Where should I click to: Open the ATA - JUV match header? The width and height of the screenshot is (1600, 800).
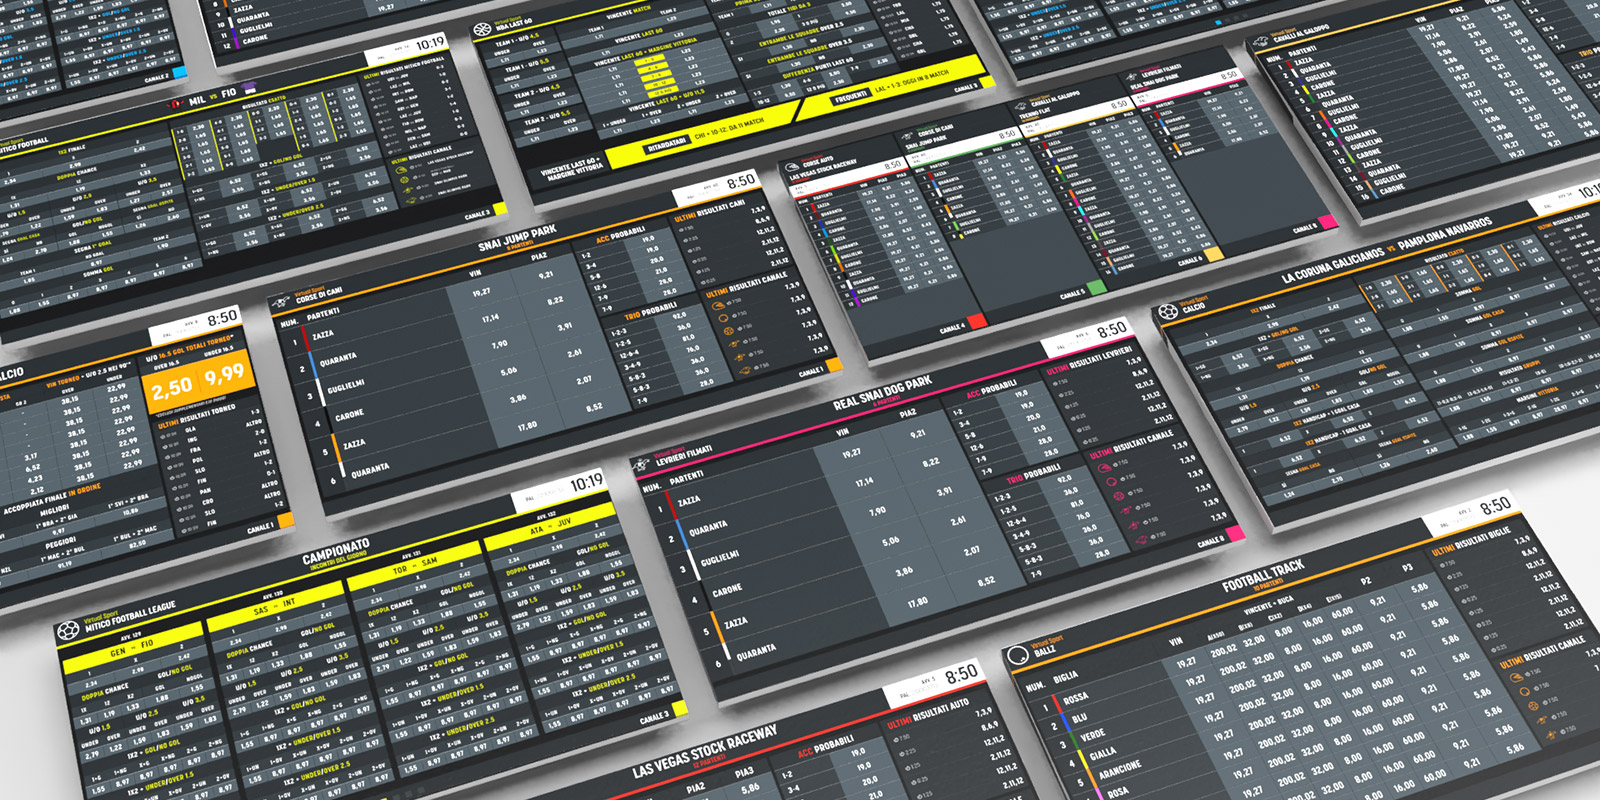click(549, 524)
